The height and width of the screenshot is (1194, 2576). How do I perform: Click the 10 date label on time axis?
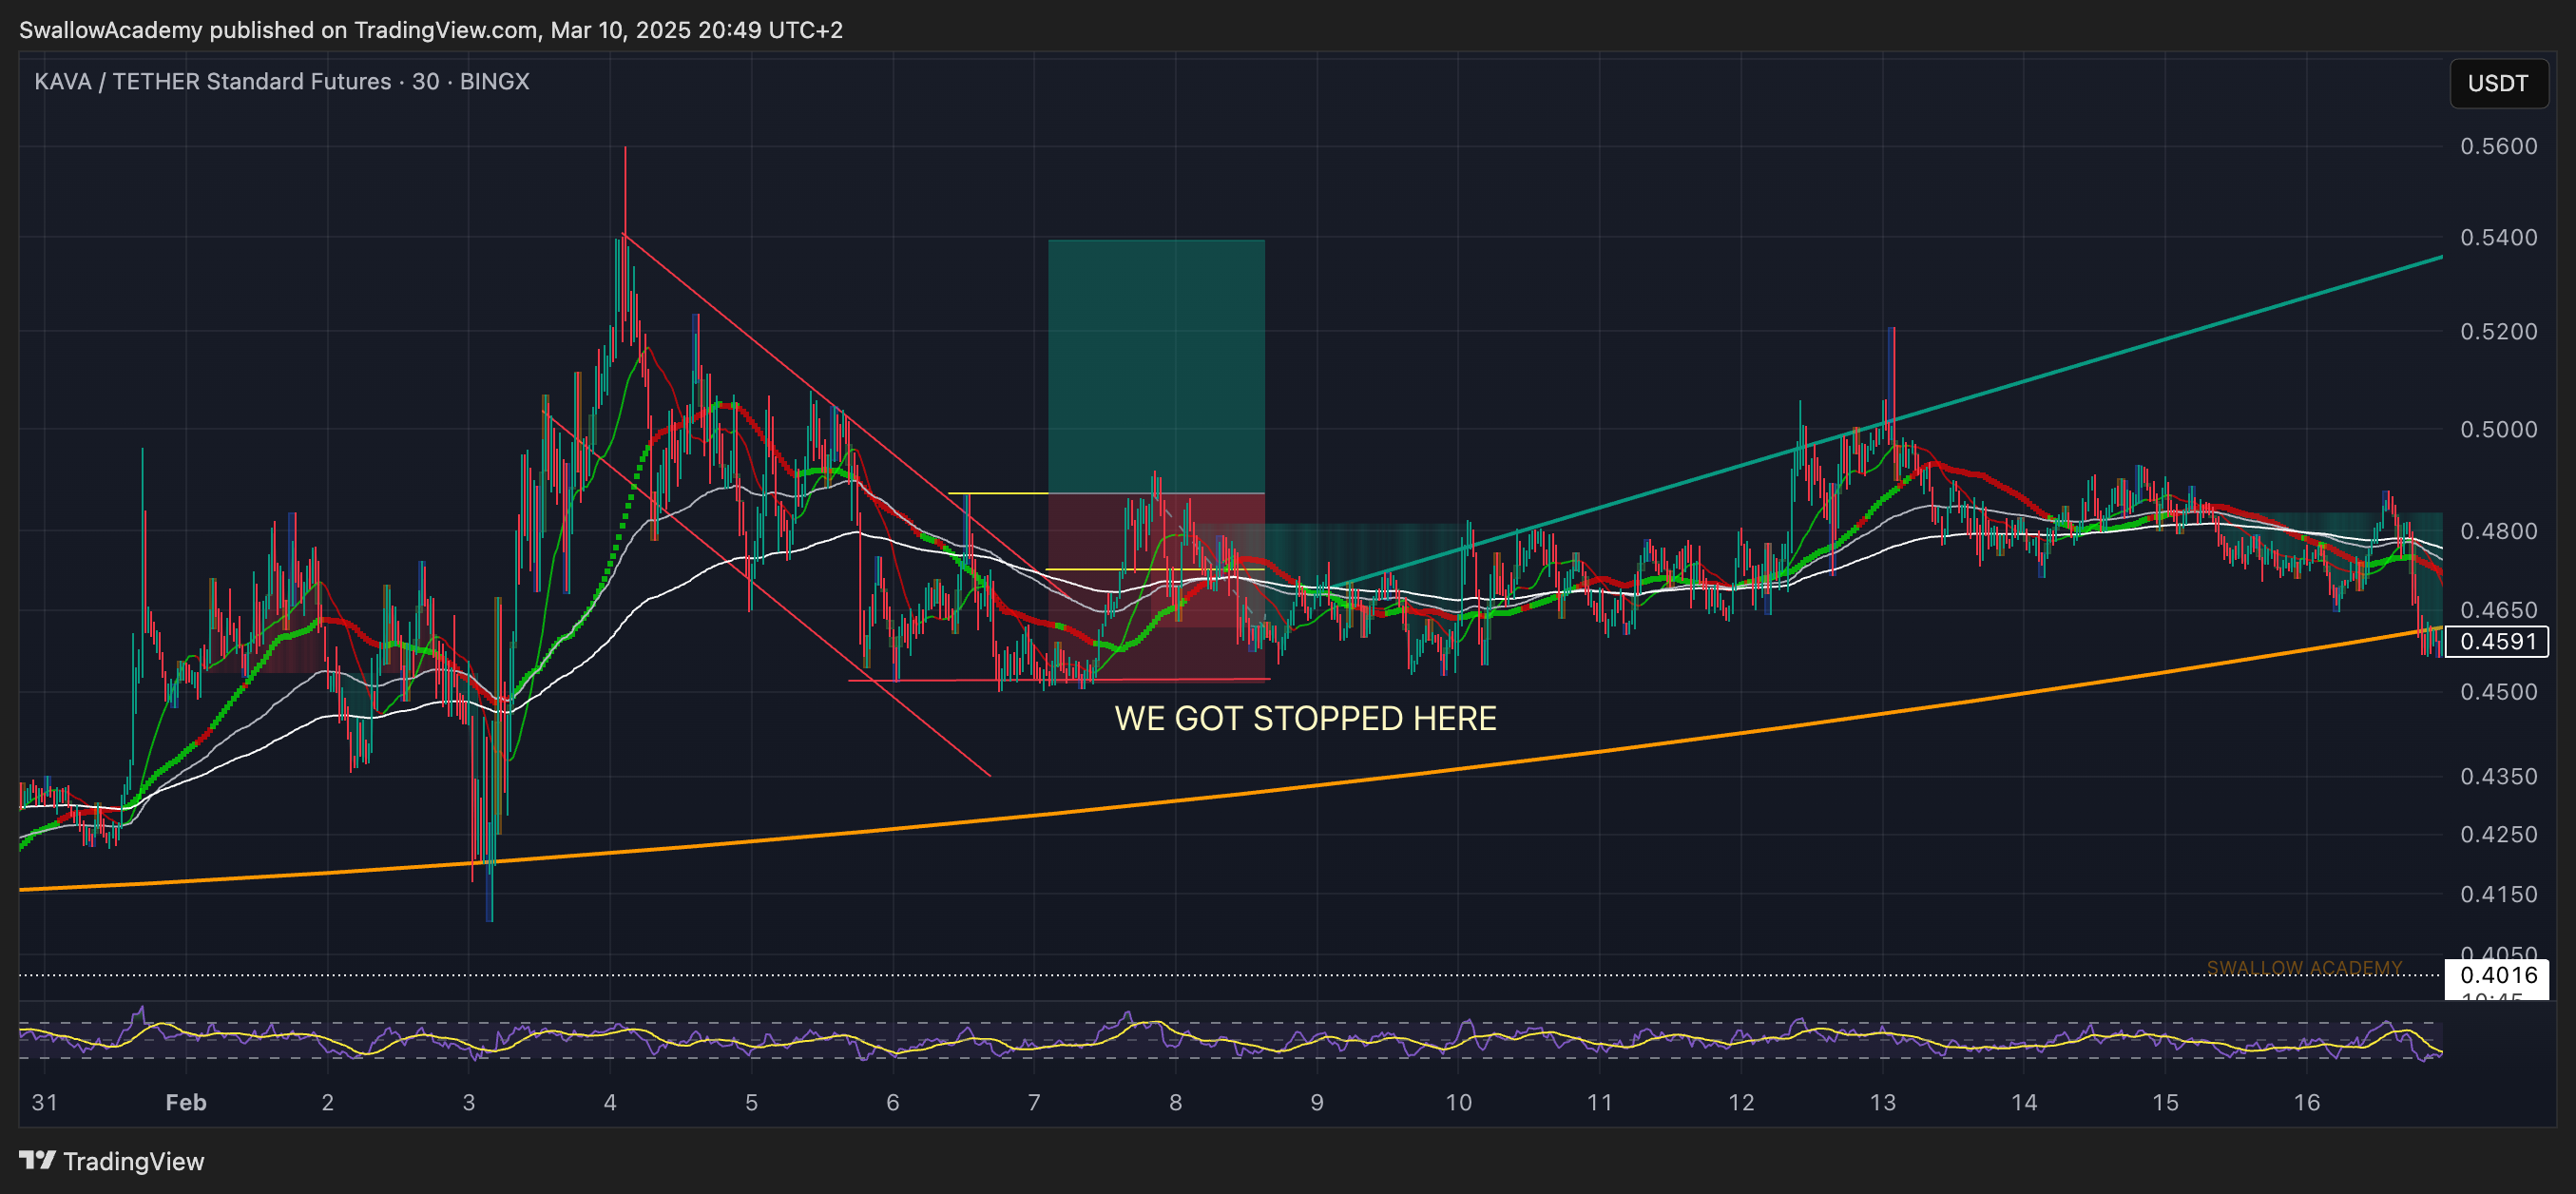pos(1458,1102)
